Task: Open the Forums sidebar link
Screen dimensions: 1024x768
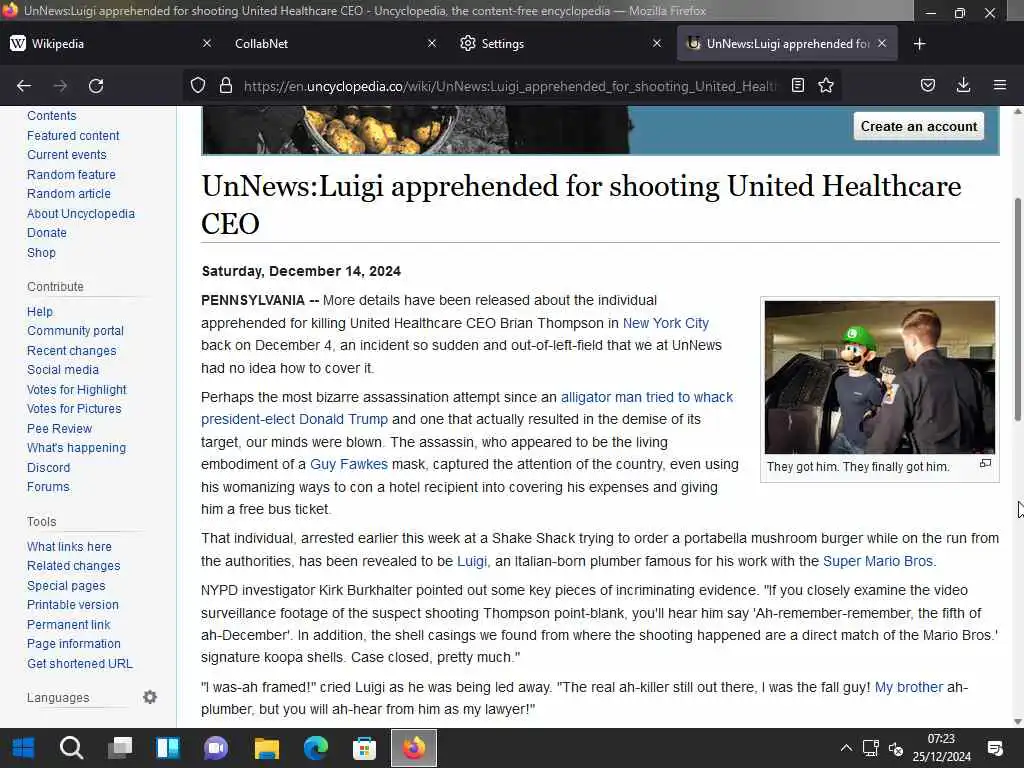Action: (x=48, y=487)
